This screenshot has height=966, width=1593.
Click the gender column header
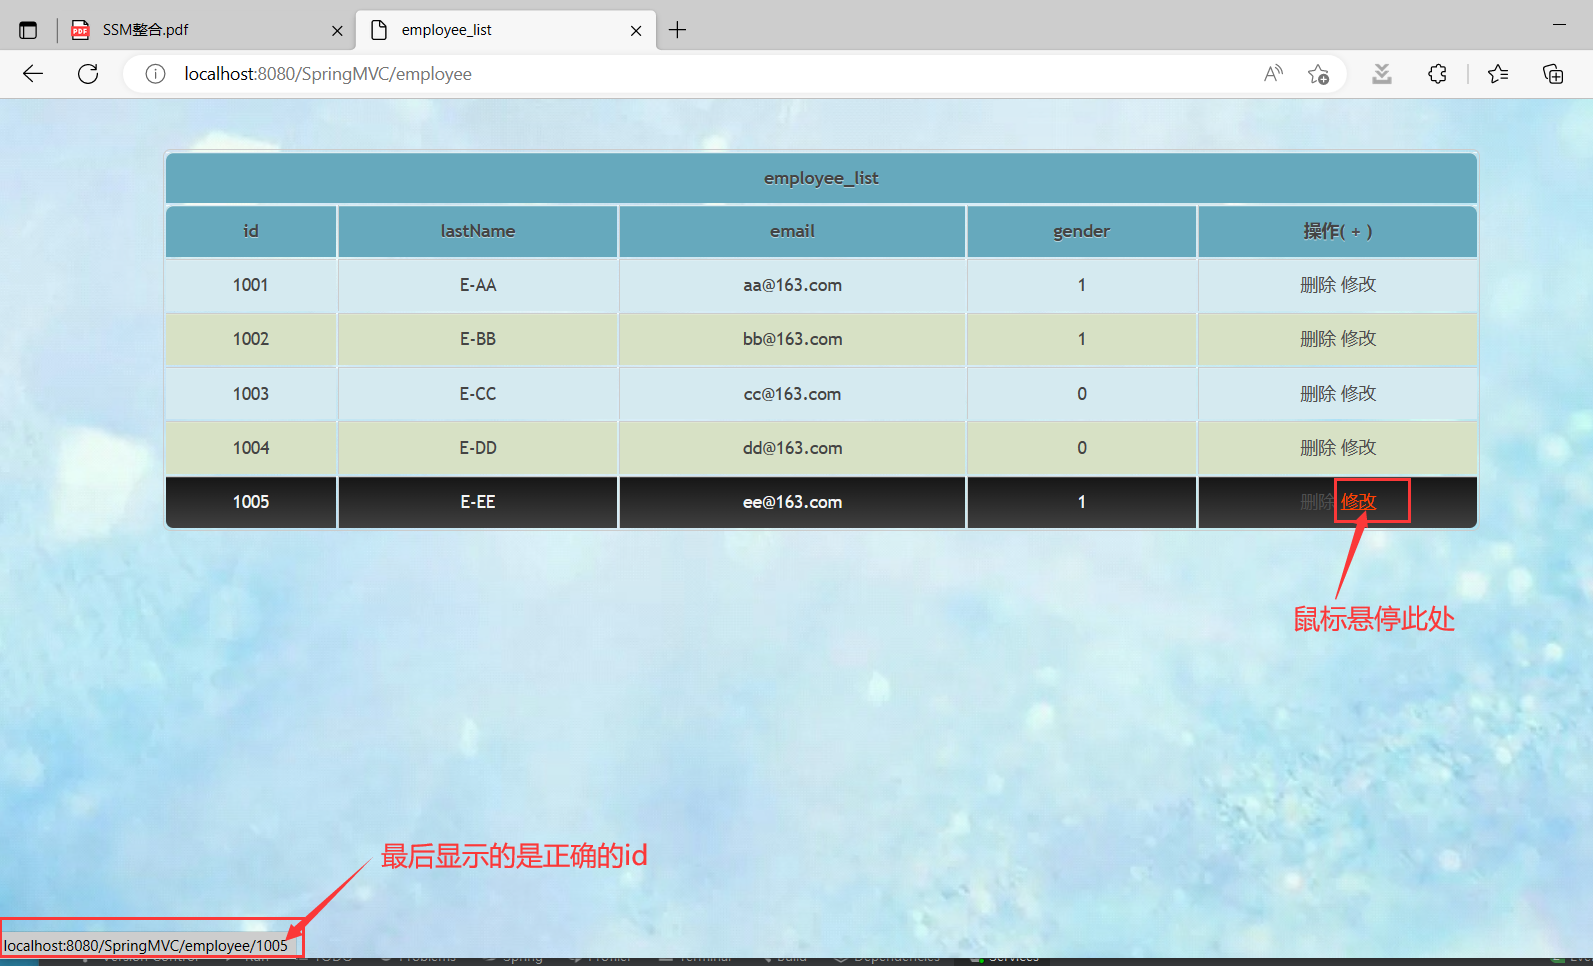(1081, 231)
